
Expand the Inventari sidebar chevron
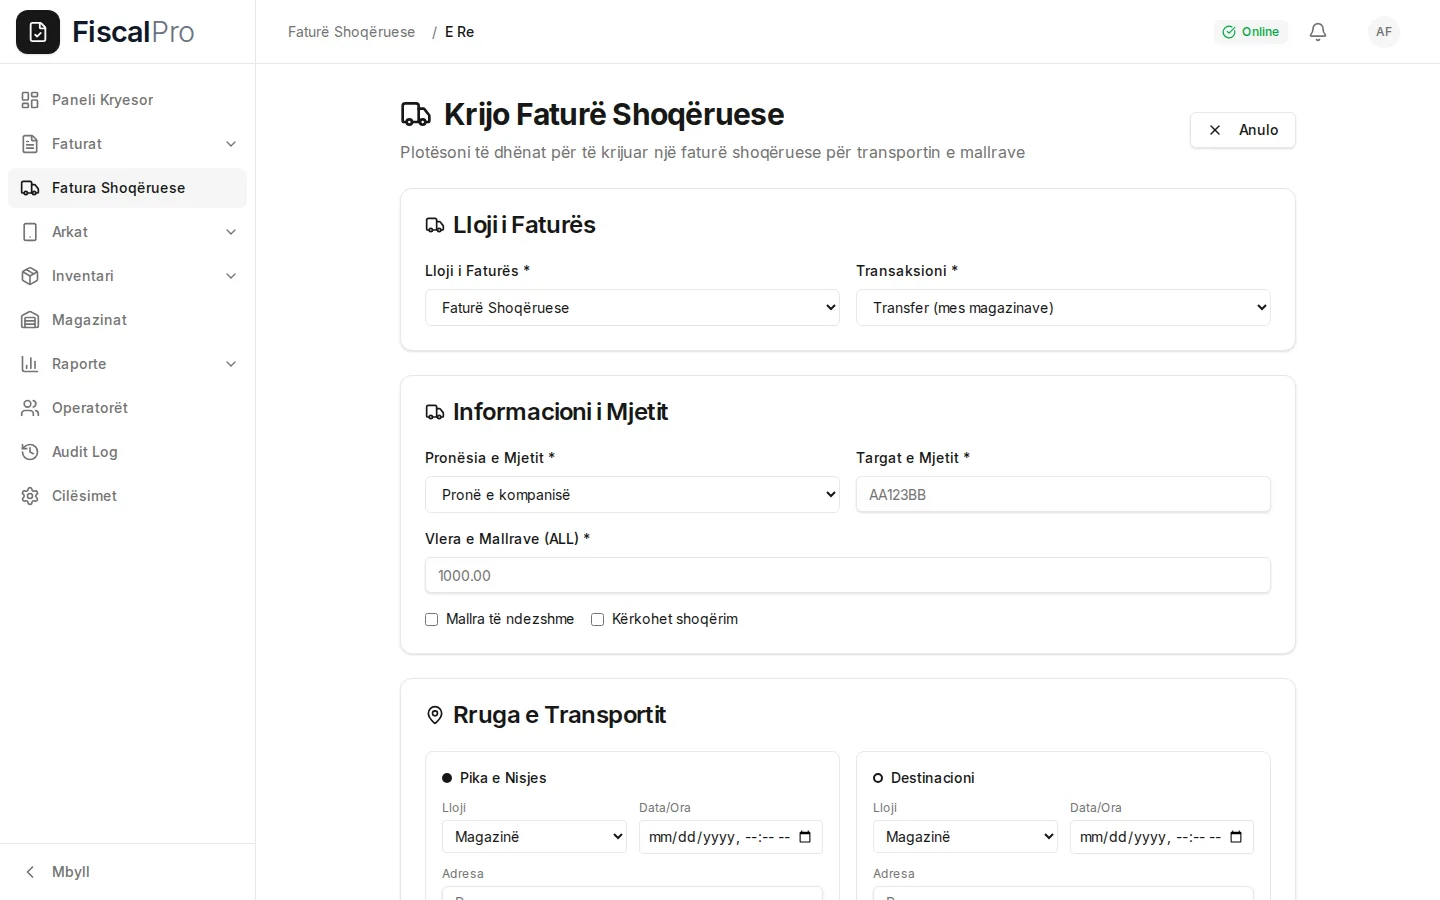click(231, 276)
